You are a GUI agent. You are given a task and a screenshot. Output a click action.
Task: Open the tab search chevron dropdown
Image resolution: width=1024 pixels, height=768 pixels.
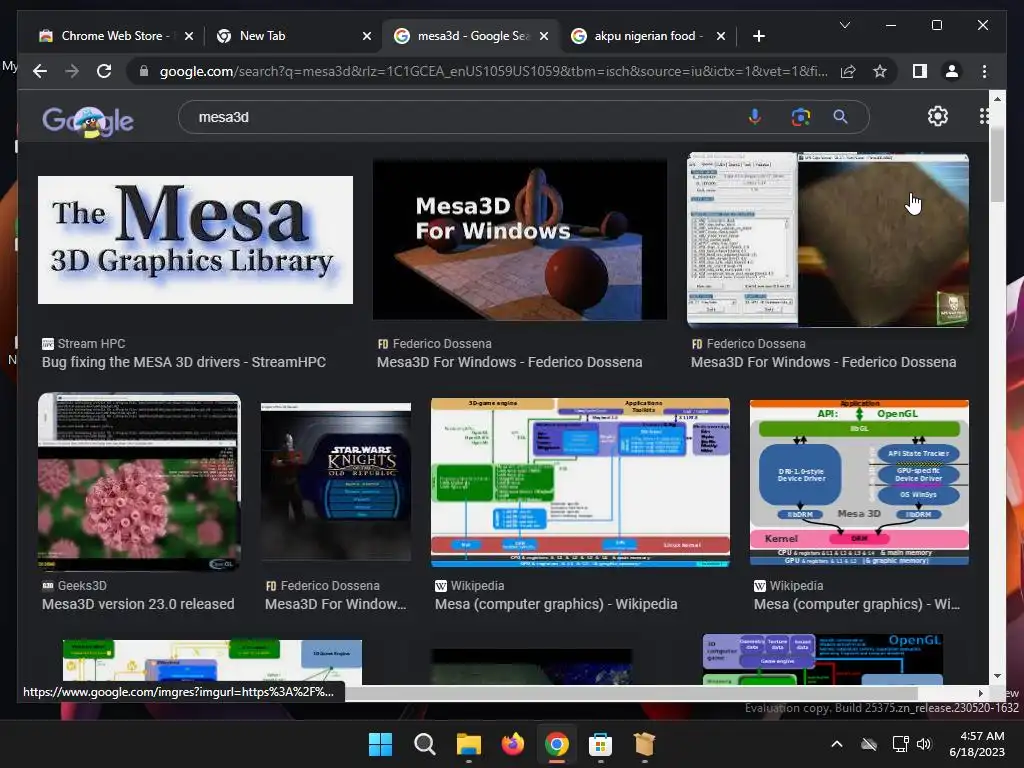click(844, 25)
